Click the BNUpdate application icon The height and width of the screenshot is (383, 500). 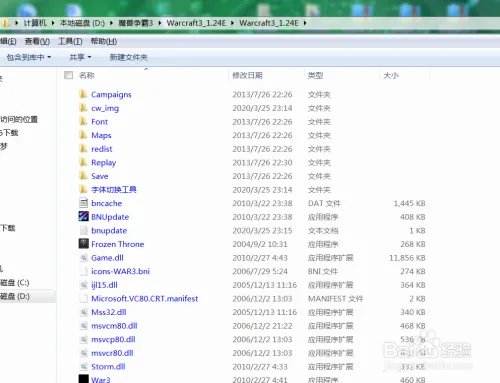83,217
